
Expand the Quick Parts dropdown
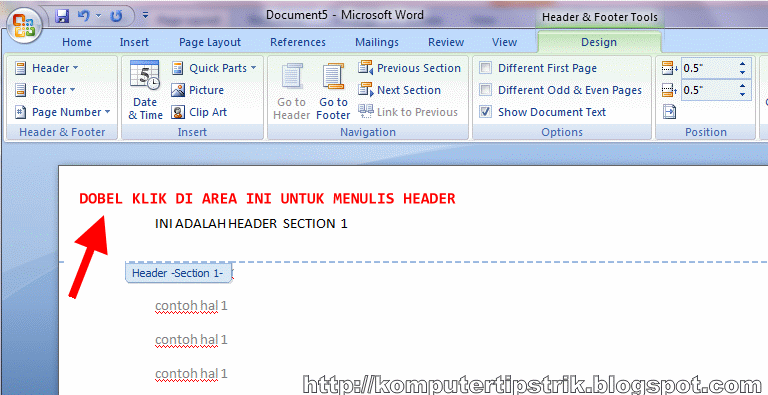tap(214, 68)
